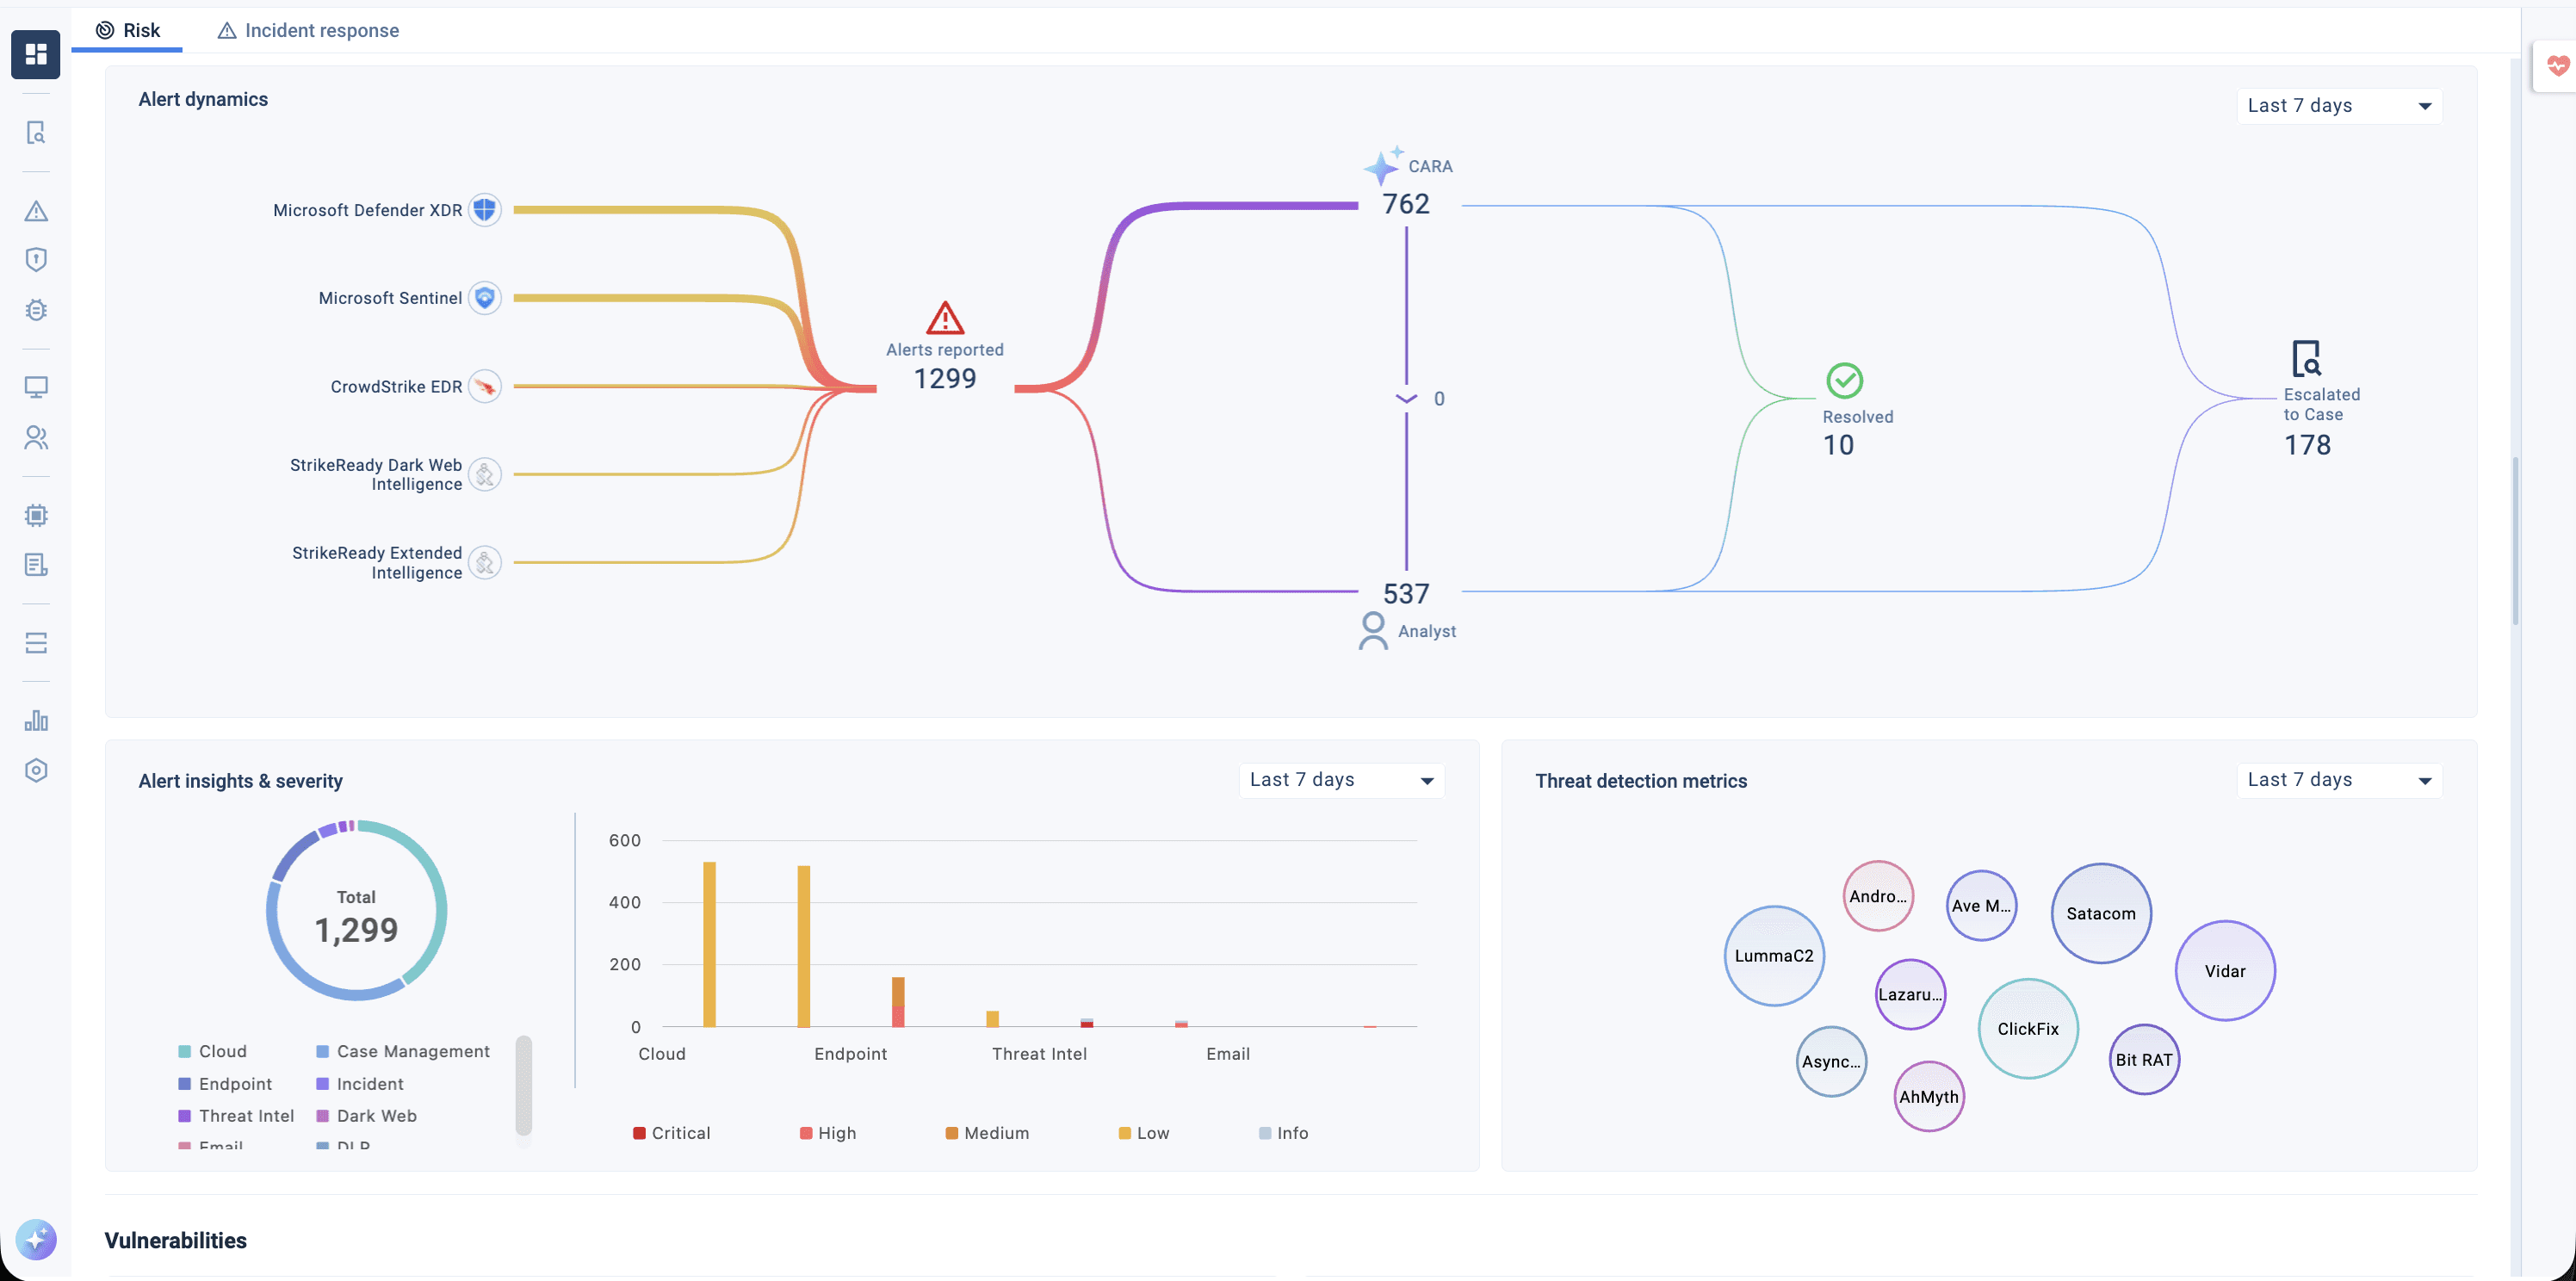The width and height of the screenshot is (2576, 1281).
Task: Click the Cloud bar in severity chart
Action: tap(709, 944)
